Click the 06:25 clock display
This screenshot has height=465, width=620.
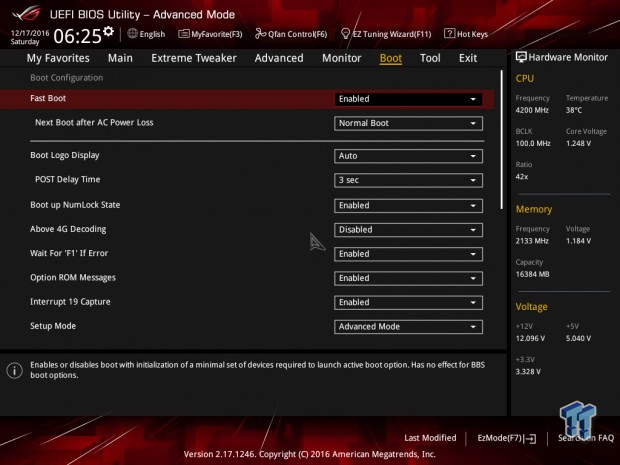tap(78, 36)
